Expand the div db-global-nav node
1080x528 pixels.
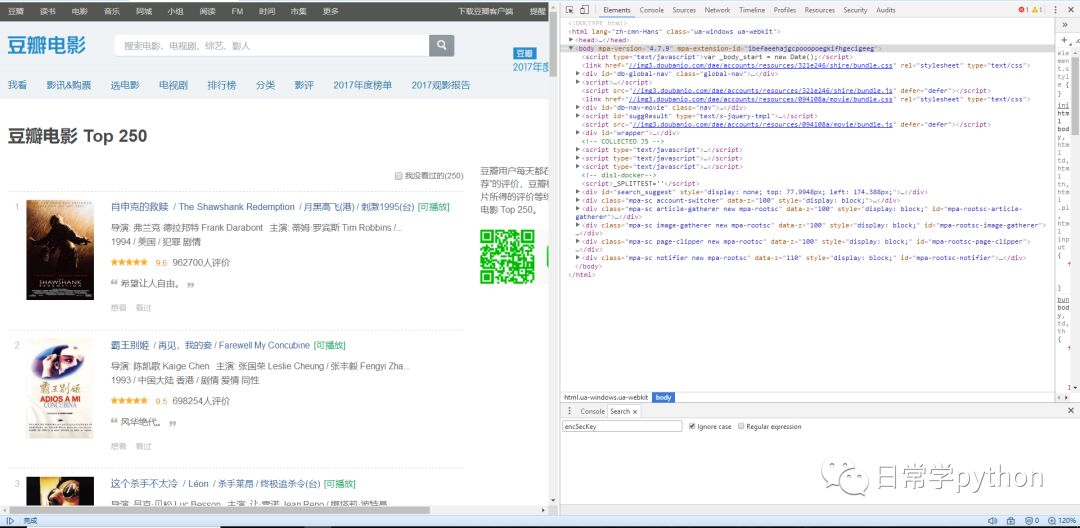tap(579, 74)
